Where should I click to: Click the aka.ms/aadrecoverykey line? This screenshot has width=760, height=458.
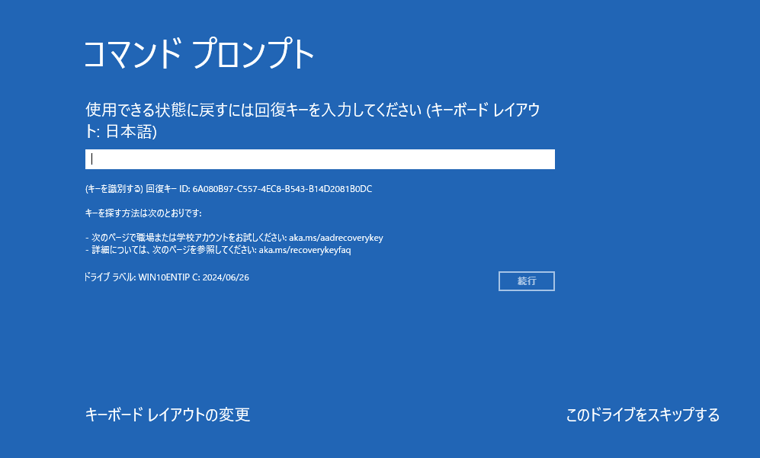click(234, 238)
